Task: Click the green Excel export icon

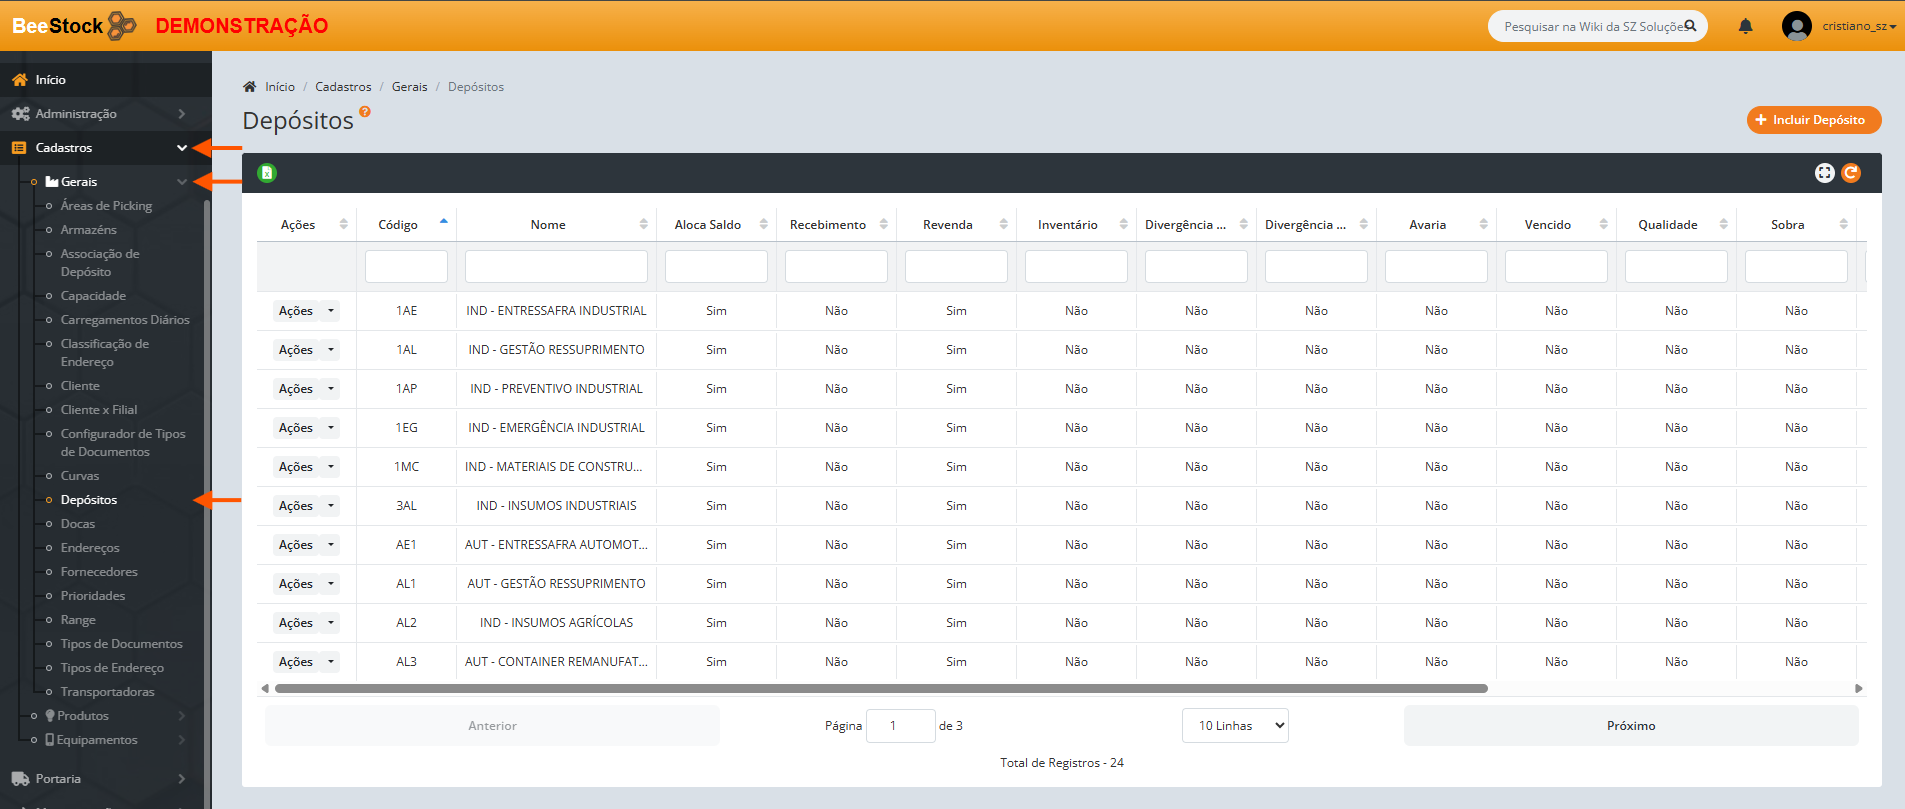Action: (267, 173)
